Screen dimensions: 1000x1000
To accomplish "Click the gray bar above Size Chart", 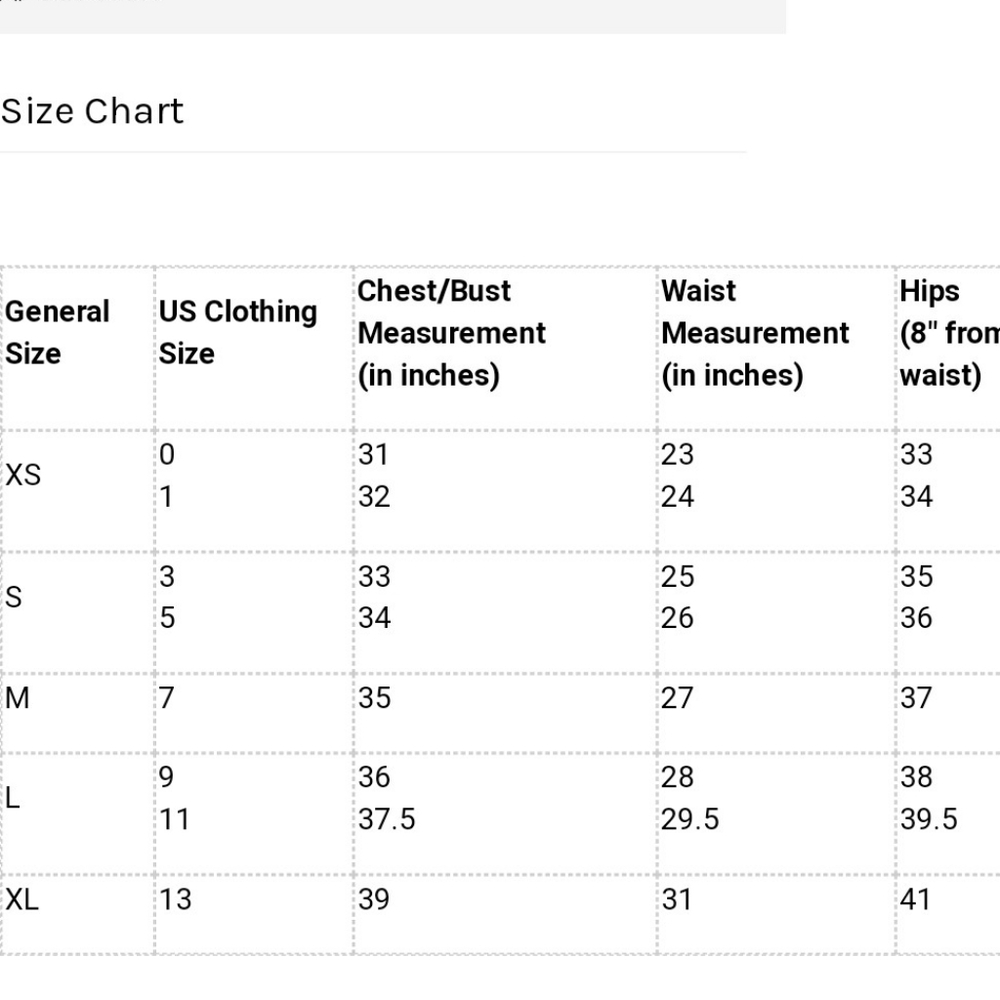I will (393, 17).
